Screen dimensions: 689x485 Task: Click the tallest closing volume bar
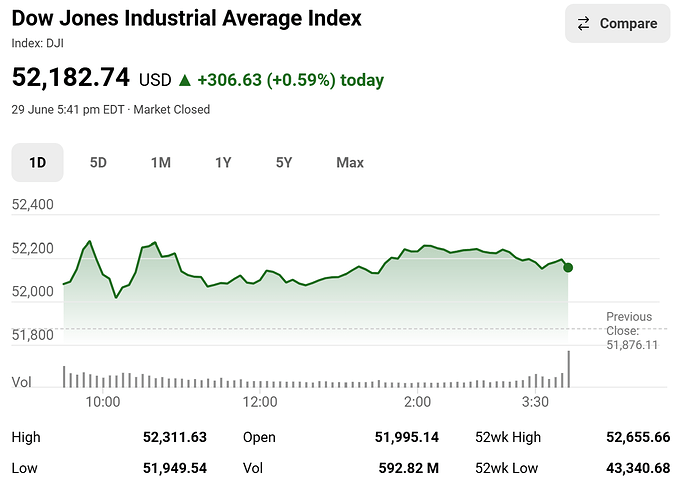click(x=569, y=369)
